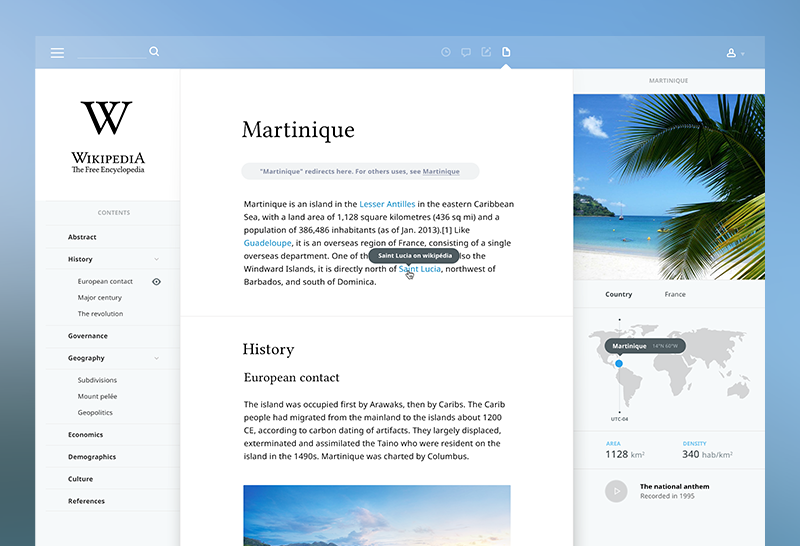Viewport: 800px width, 546px height.
Task: Open the landscape image below History text
Action: [x=377, y=515]
